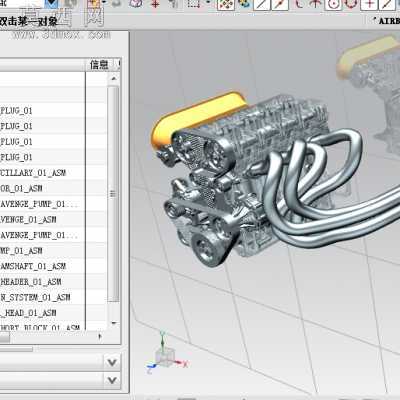Click the XYZ view triad in the viewport
The image size is (400, 400).
(x=167, y=353)
